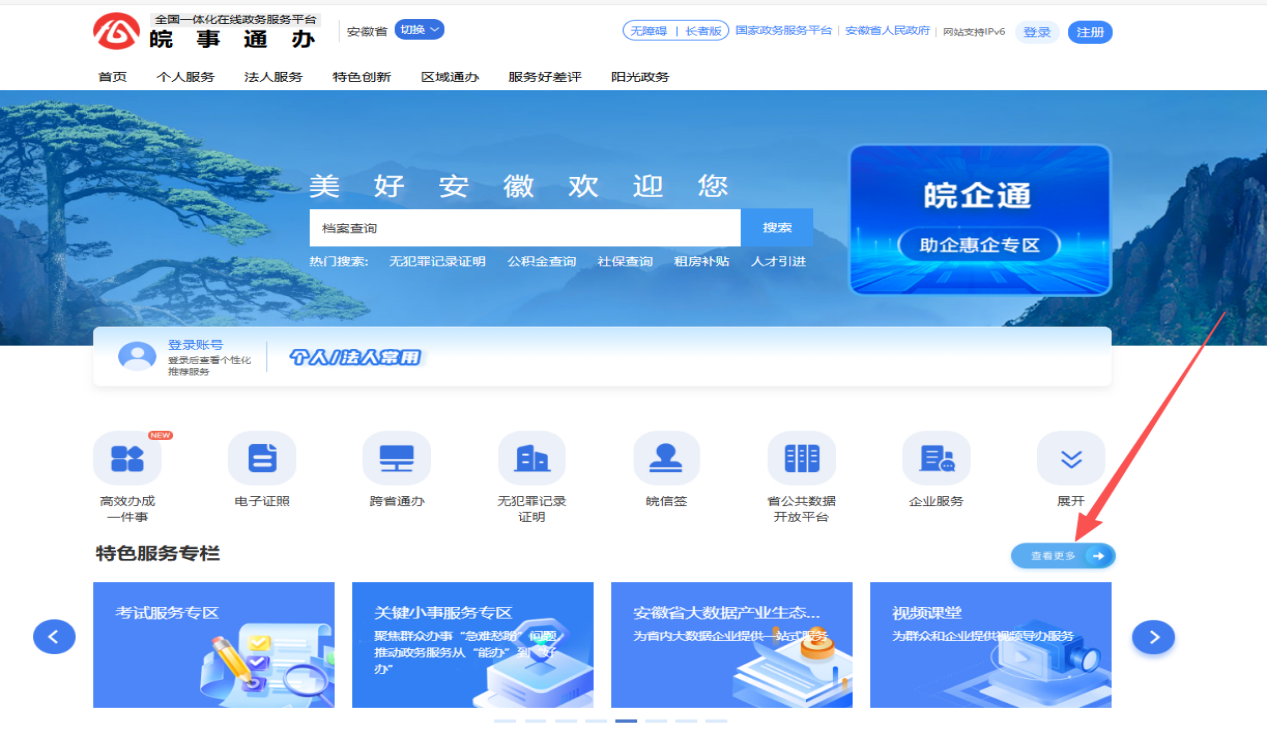Search hot keyword 人才引进
1267x731 pixels.
(778, 262)
